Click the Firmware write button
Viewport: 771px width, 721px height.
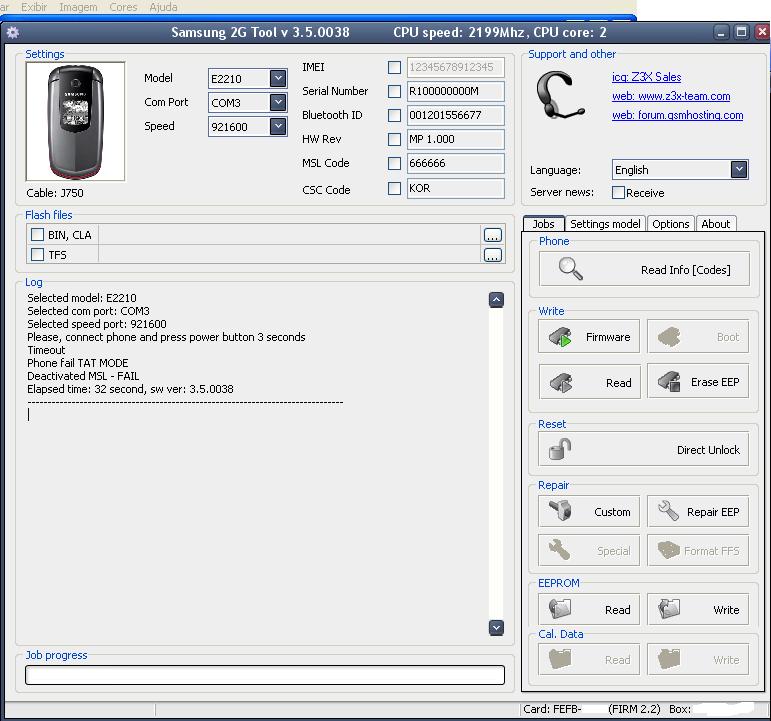coord(589,336)
